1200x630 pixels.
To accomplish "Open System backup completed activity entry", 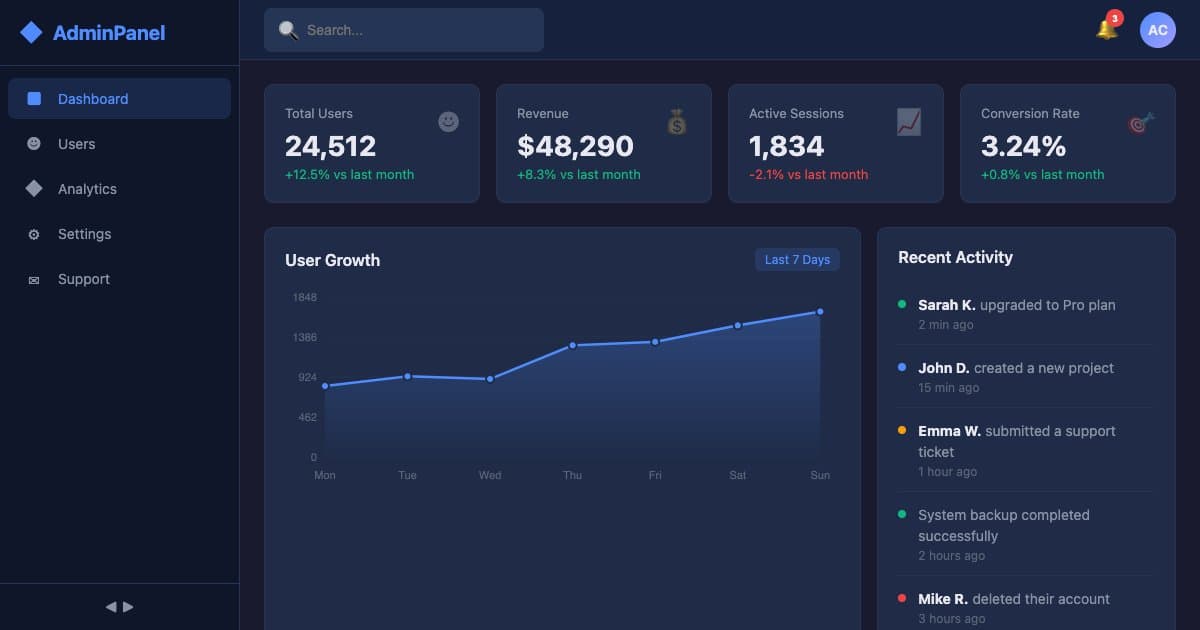I will tap(1026, 535).
